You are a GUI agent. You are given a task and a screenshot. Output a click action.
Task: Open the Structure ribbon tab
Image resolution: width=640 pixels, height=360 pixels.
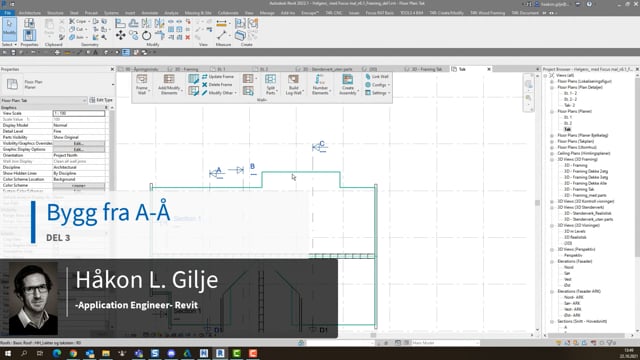(56, 13)
